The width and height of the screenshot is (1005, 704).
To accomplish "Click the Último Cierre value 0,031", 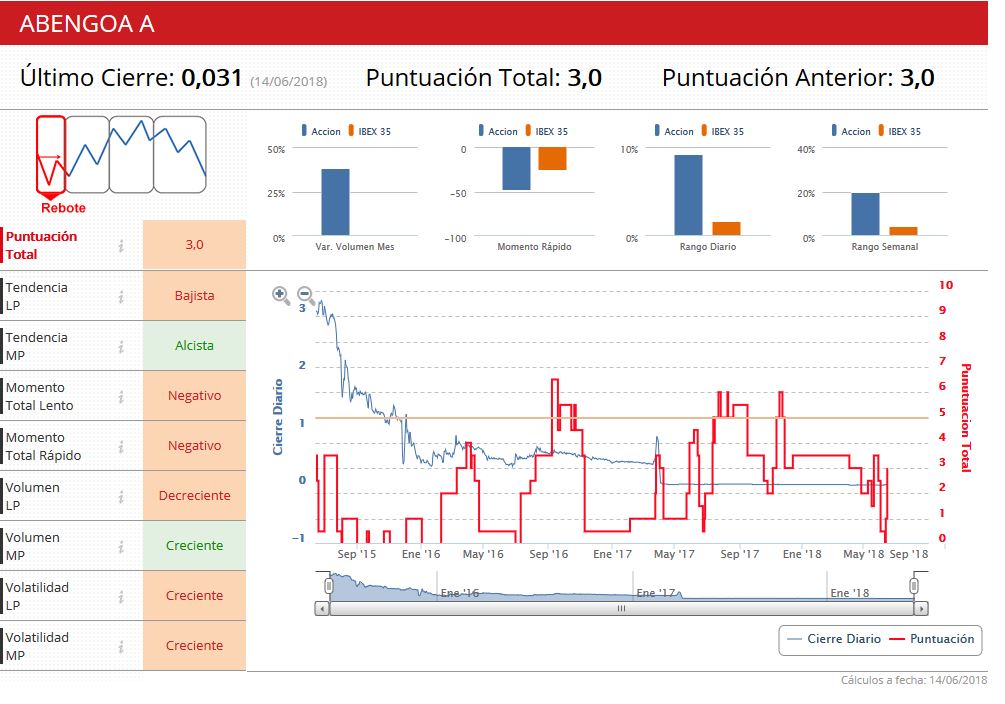I will (x=212, y=78).
